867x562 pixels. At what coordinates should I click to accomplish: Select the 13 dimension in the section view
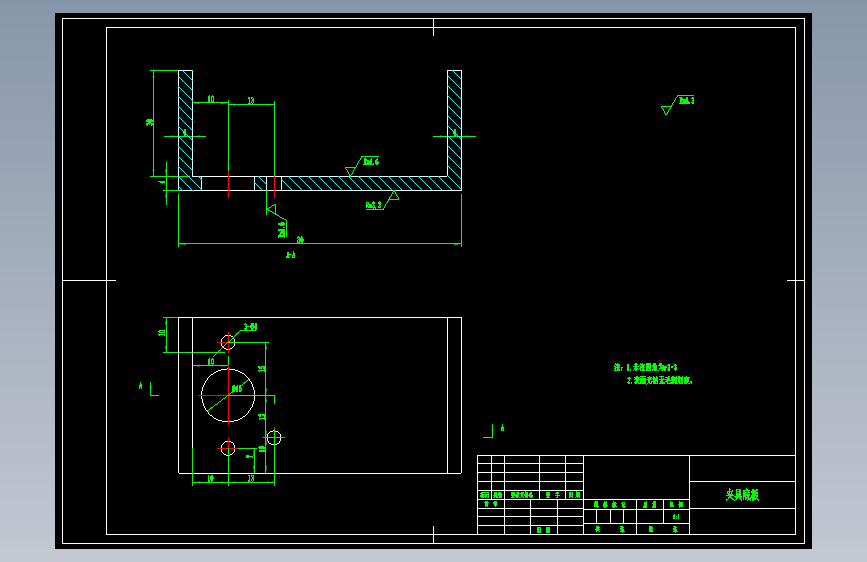coord(251,100)
